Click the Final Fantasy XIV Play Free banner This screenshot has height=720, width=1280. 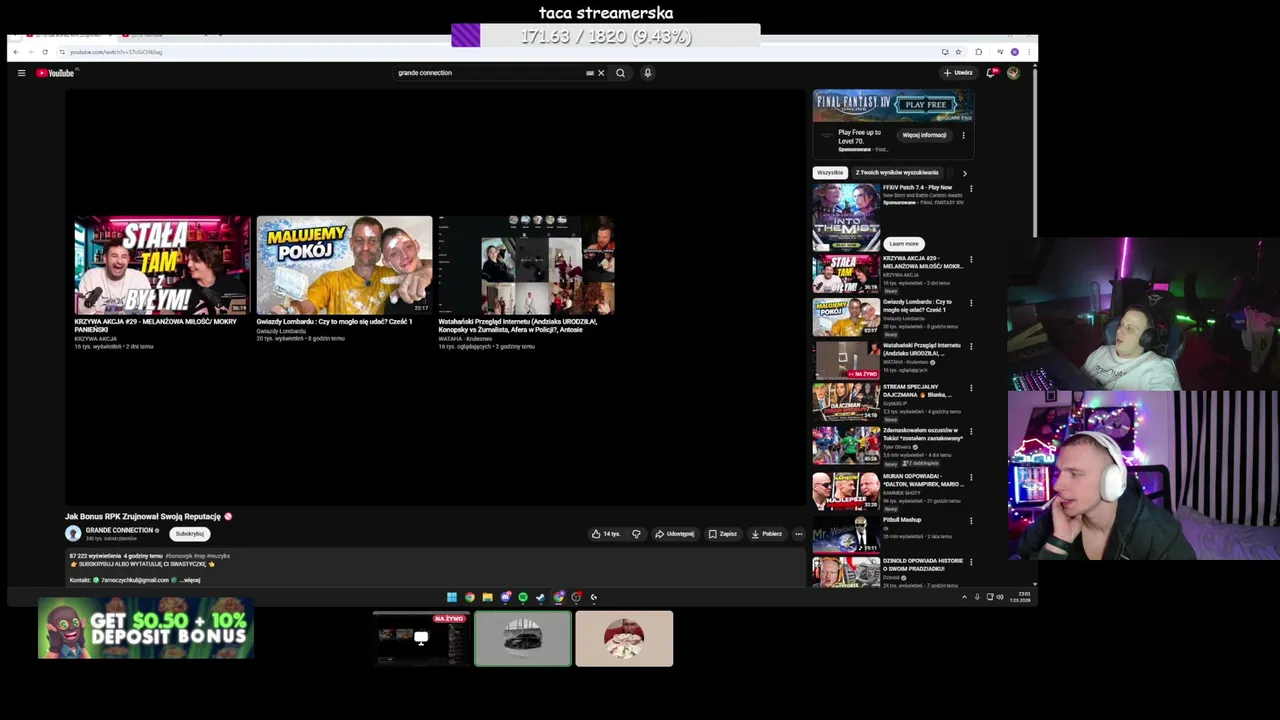click(x=893, y=106)
